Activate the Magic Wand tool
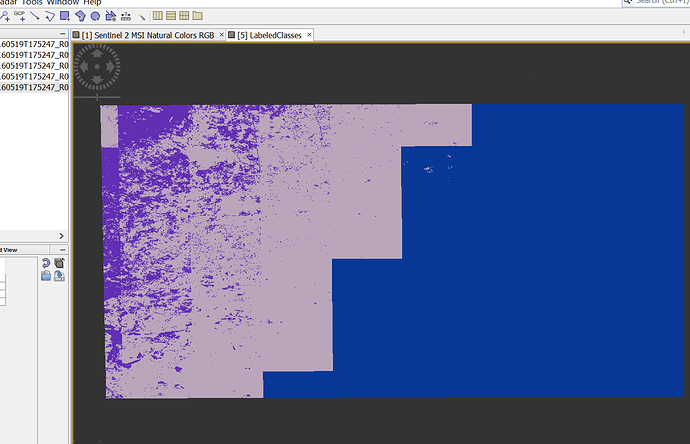This screenshot has height=444, width=690. click(141, 16)
